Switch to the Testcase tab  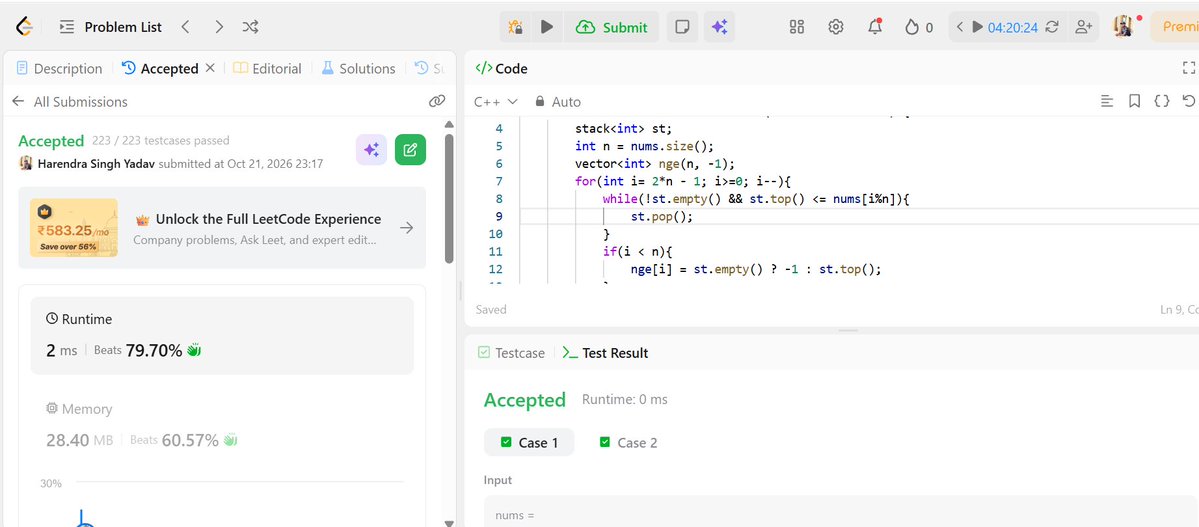coord(511,353)
